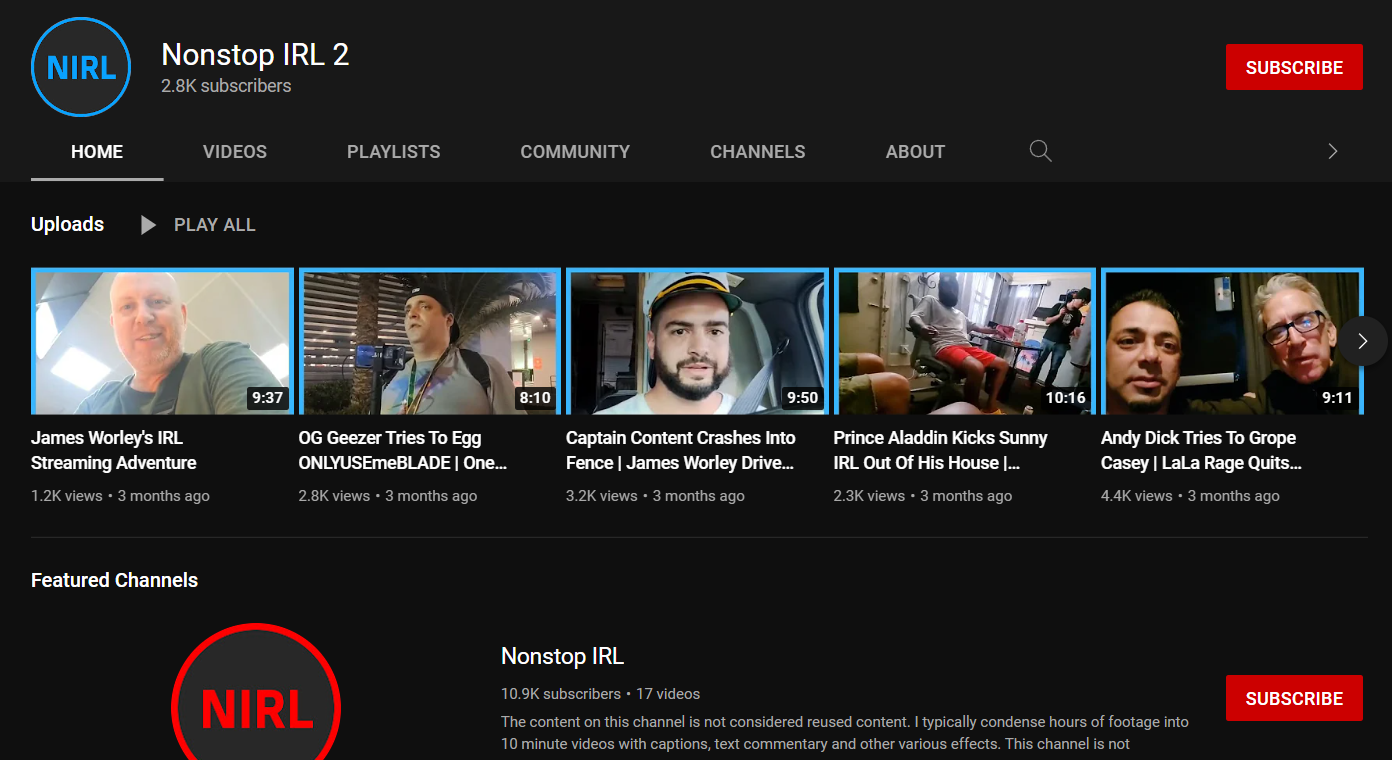Click the 2.8K views metadata text
The height and width of the screenshot is (760, 1392).
[x=335, y=496]
